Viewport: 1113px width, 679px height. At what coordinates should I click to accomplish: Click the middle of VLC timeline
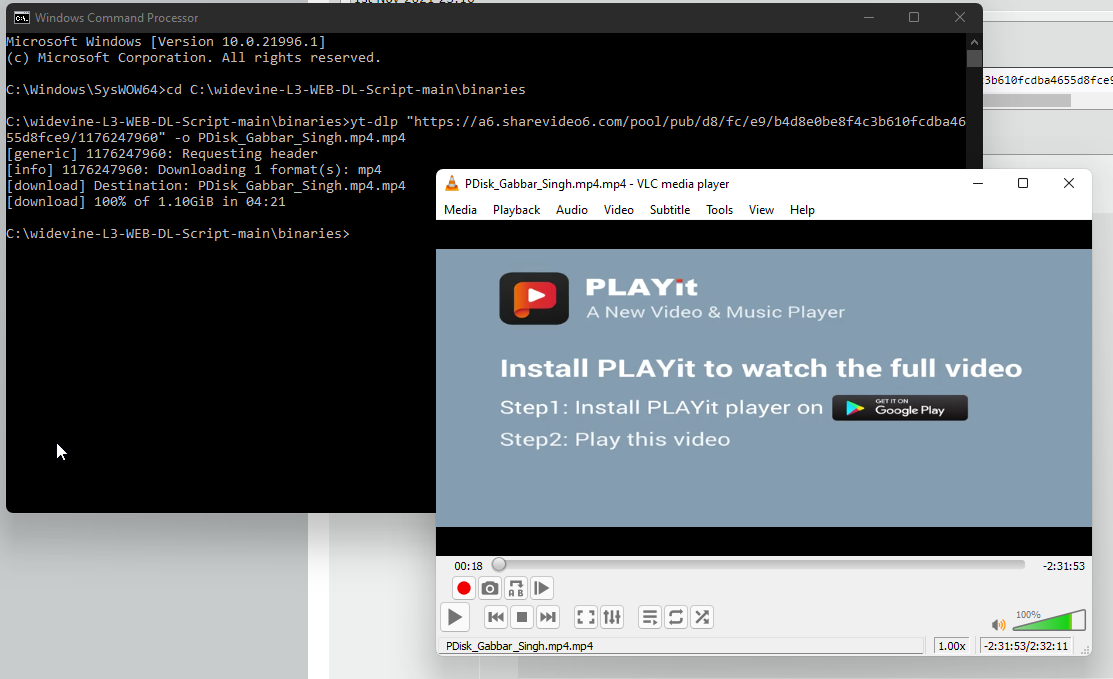759,565
